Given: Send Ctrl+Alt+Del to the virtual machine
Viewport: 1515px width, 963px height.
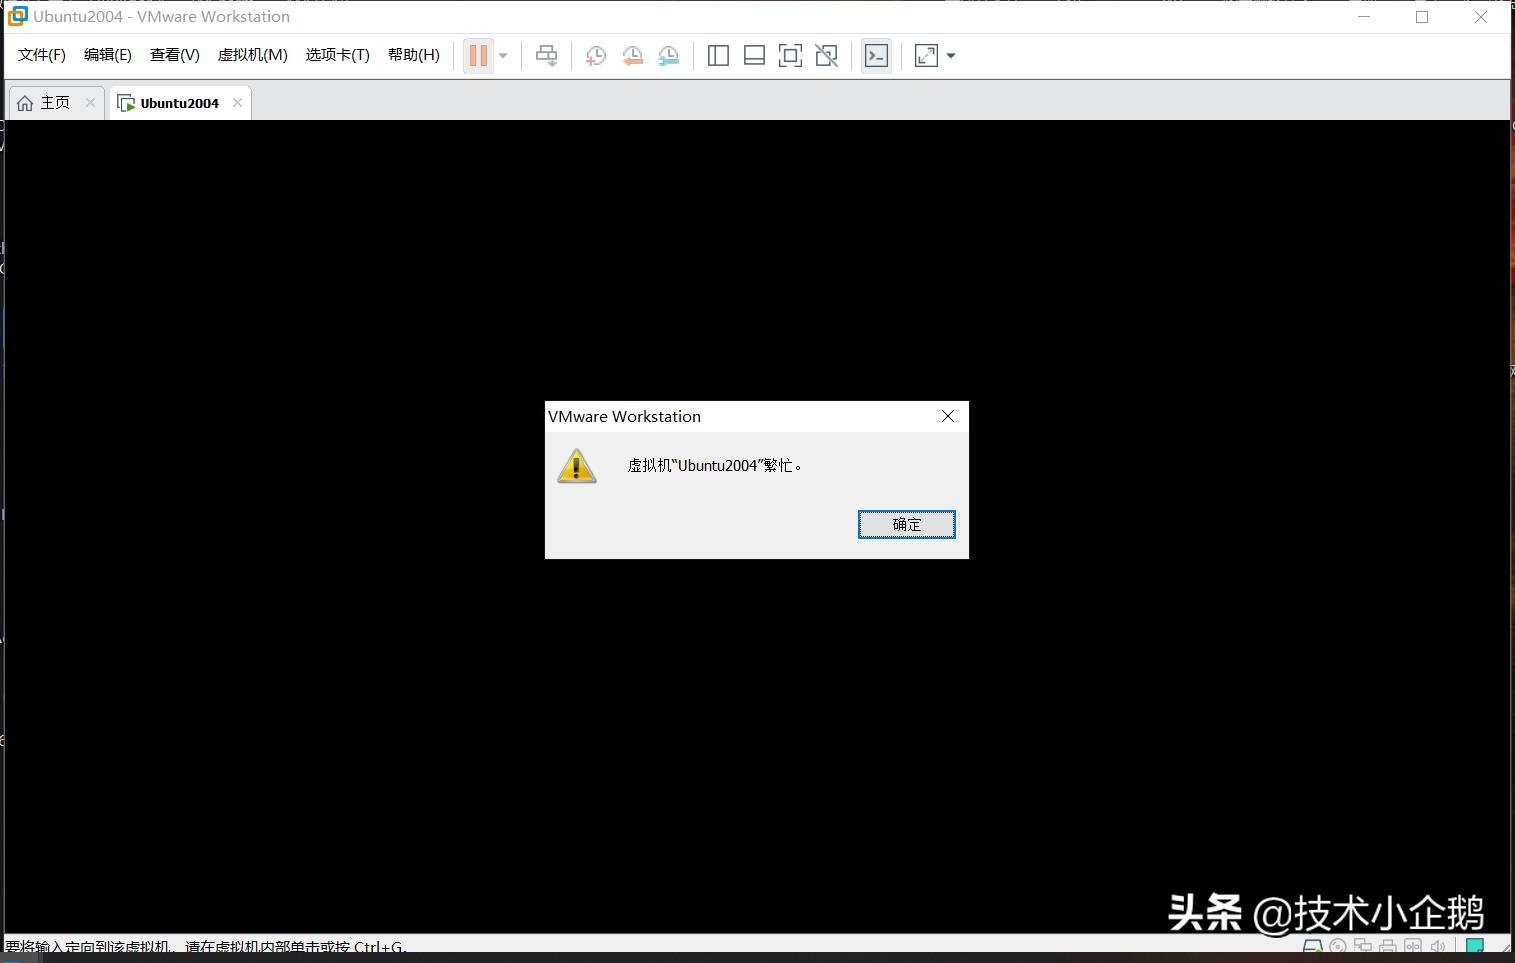Looking at the screenshot, I should (x=546, y=56).
